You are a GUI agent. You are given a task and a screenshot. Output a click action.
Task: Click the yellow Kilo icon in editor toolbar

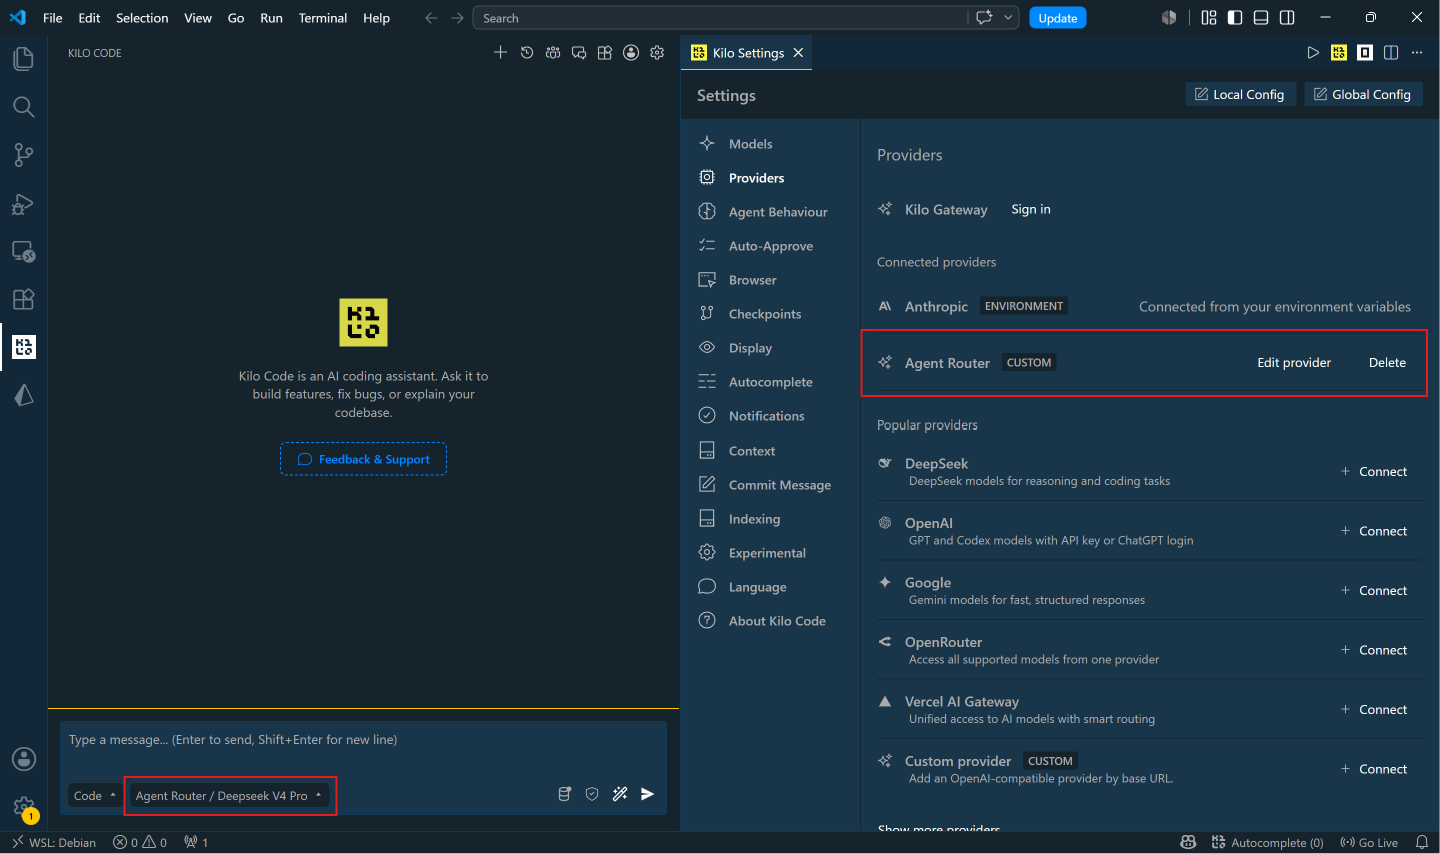(1339, 53)
